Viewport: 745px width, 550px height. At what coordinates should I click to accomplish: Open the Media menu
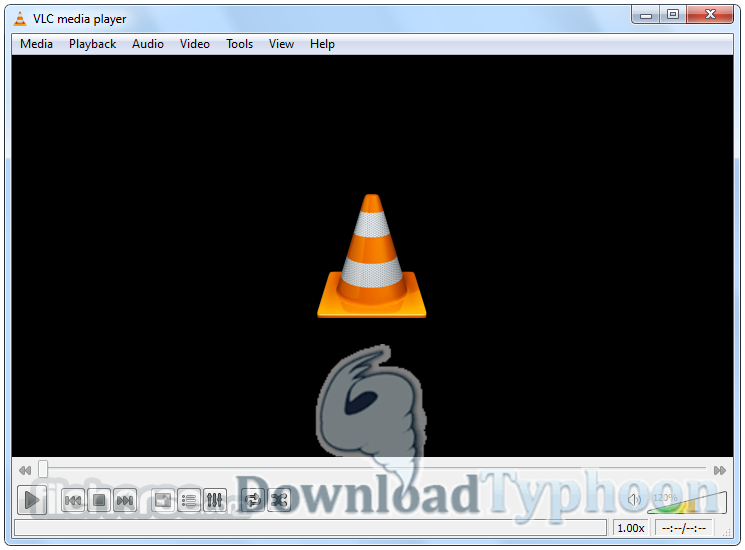coord(36,44)
